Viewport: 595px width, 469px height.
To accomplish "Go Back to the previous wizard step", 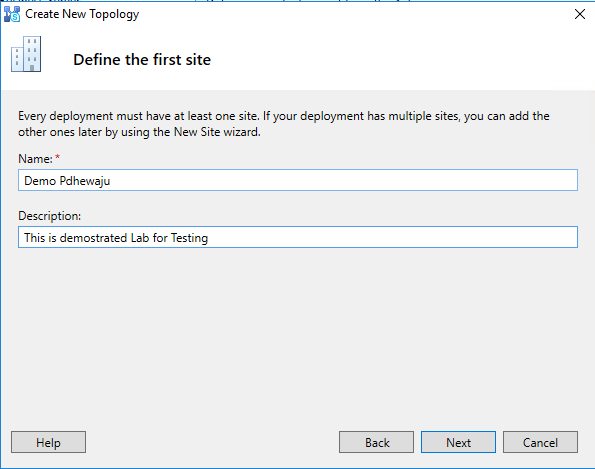I will [376, 442].
